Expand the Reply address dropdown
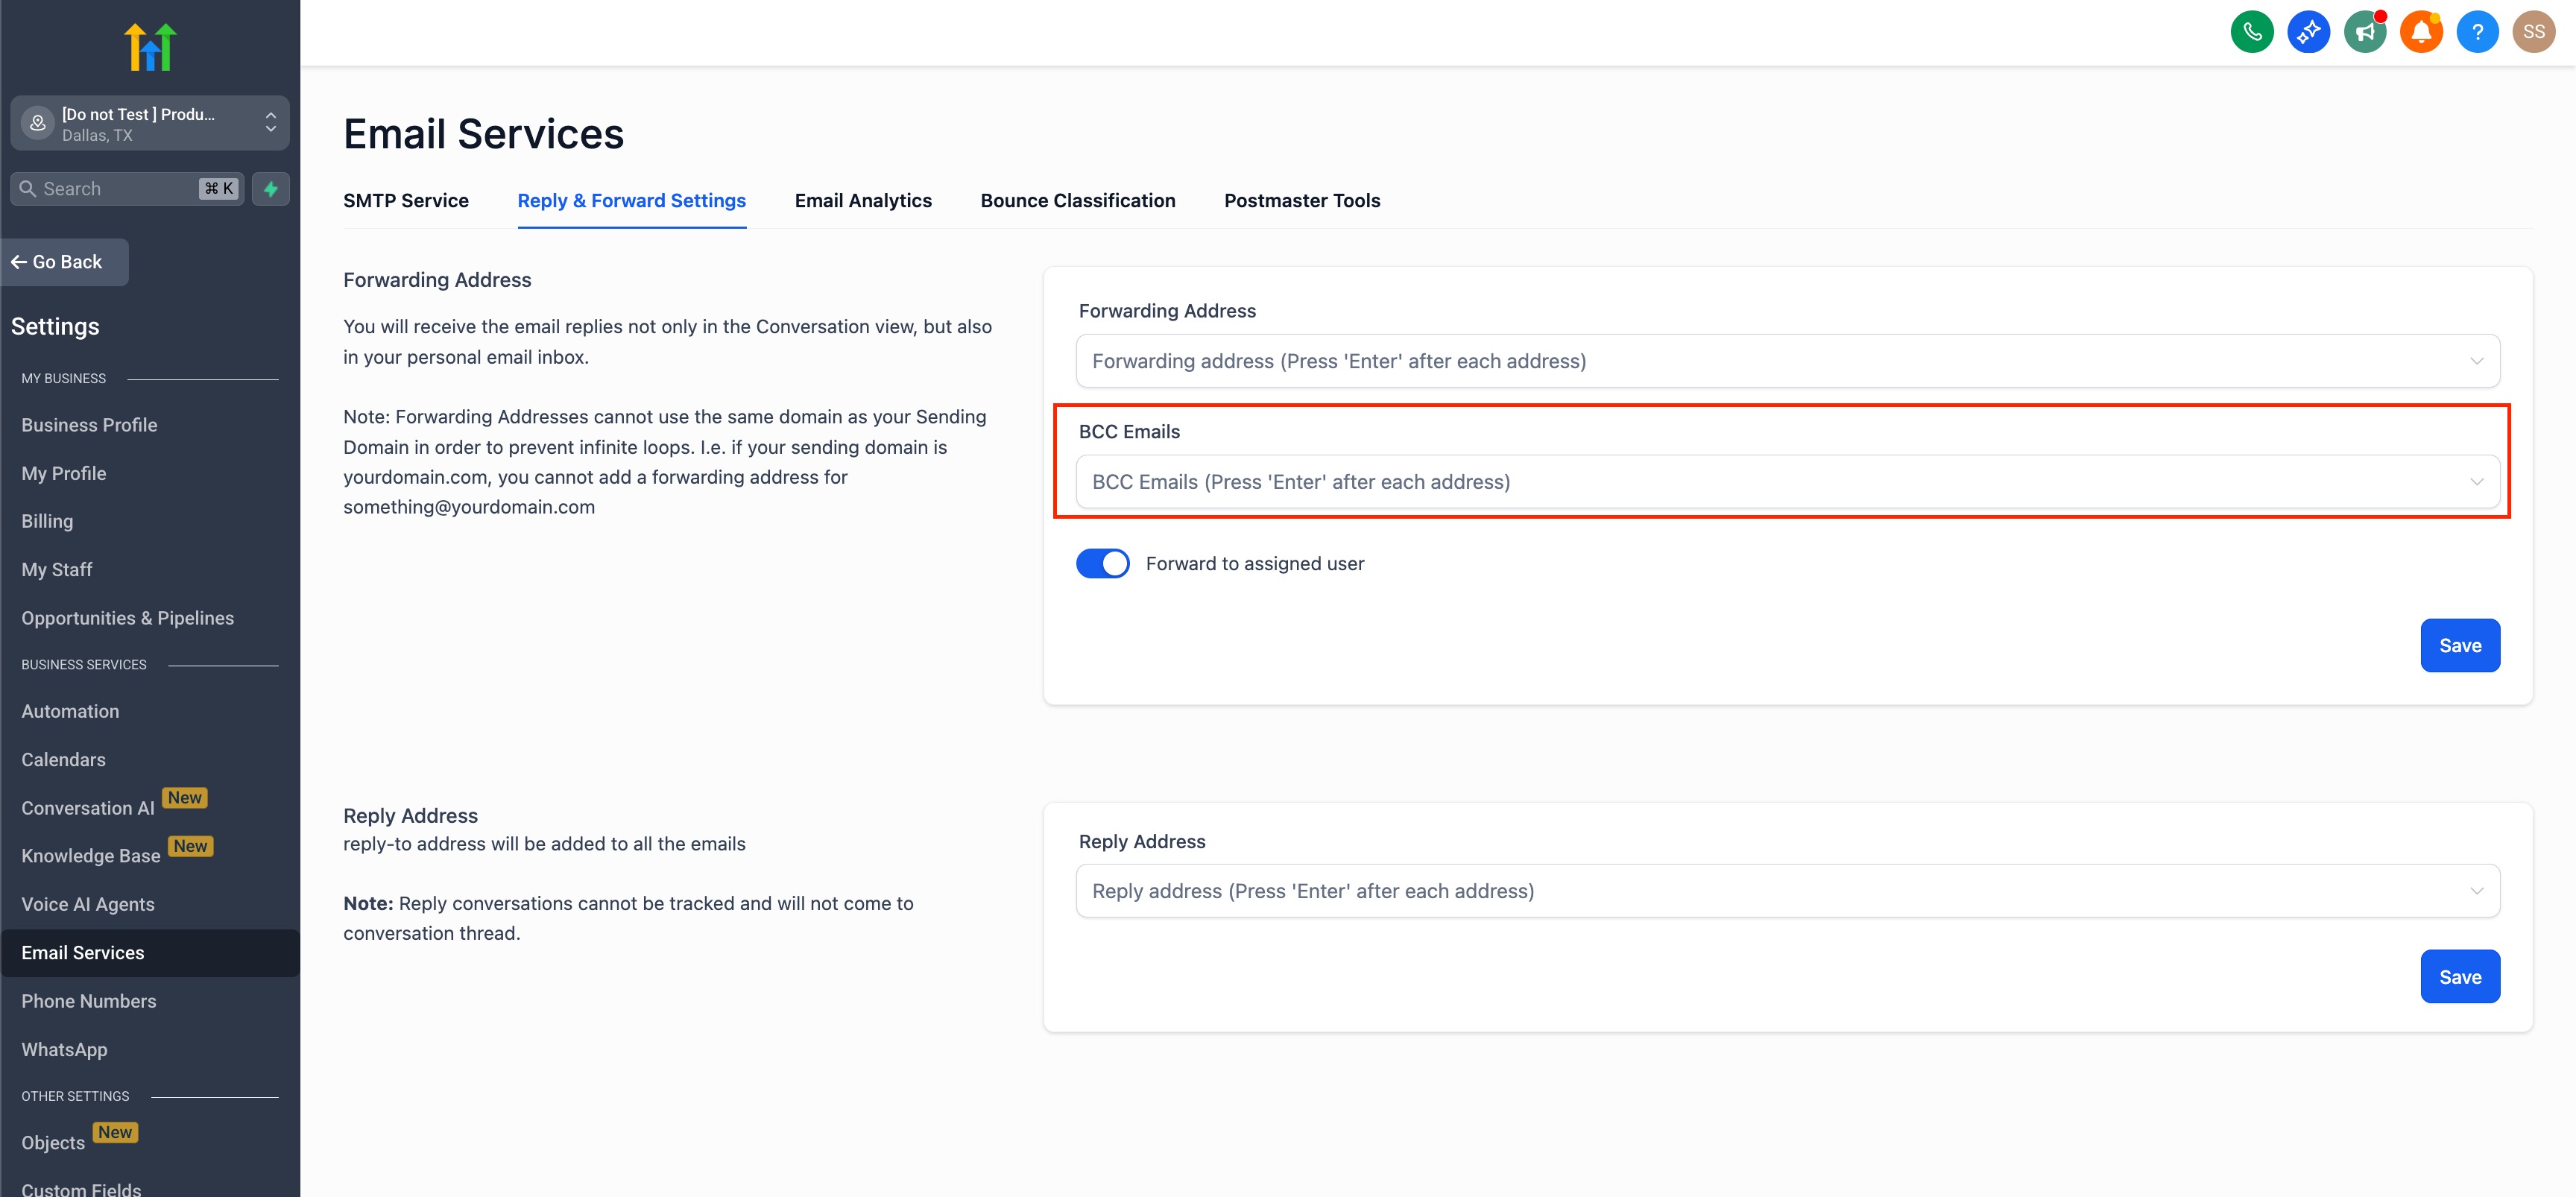 pyautogui.click(x=1787, y=891)
